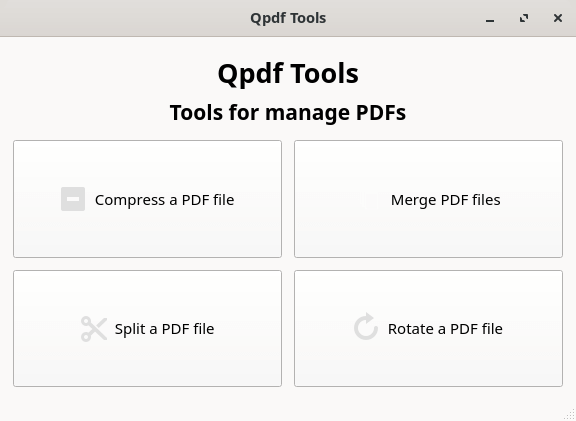Click the 'Tools for manage PDFs' subtitle

(x=288, y=112)
